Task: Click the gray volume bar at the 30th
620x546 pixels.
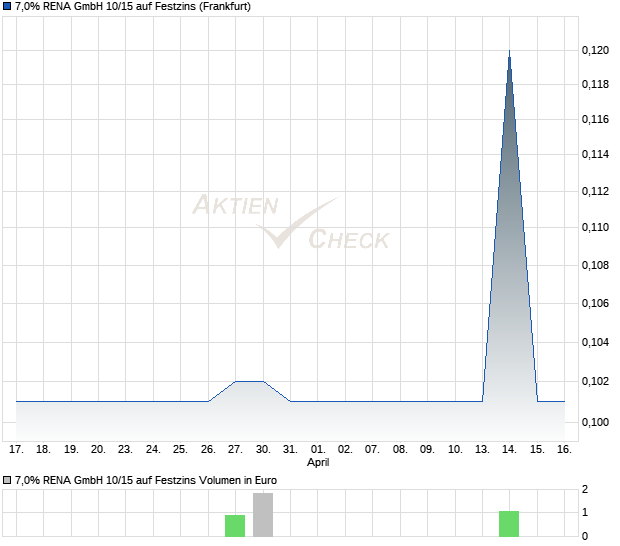Action: [263, 515]
